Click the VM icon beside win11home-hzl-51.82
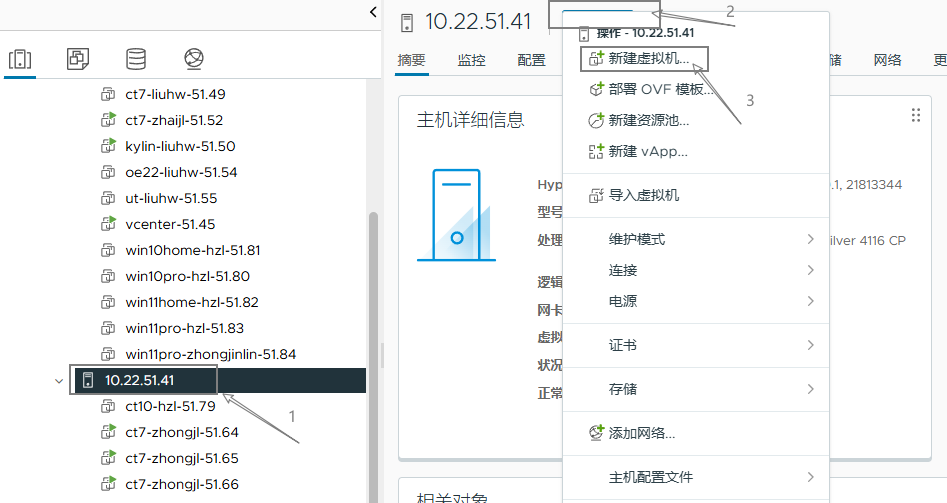The image size is (947, 503). (108, 302)
